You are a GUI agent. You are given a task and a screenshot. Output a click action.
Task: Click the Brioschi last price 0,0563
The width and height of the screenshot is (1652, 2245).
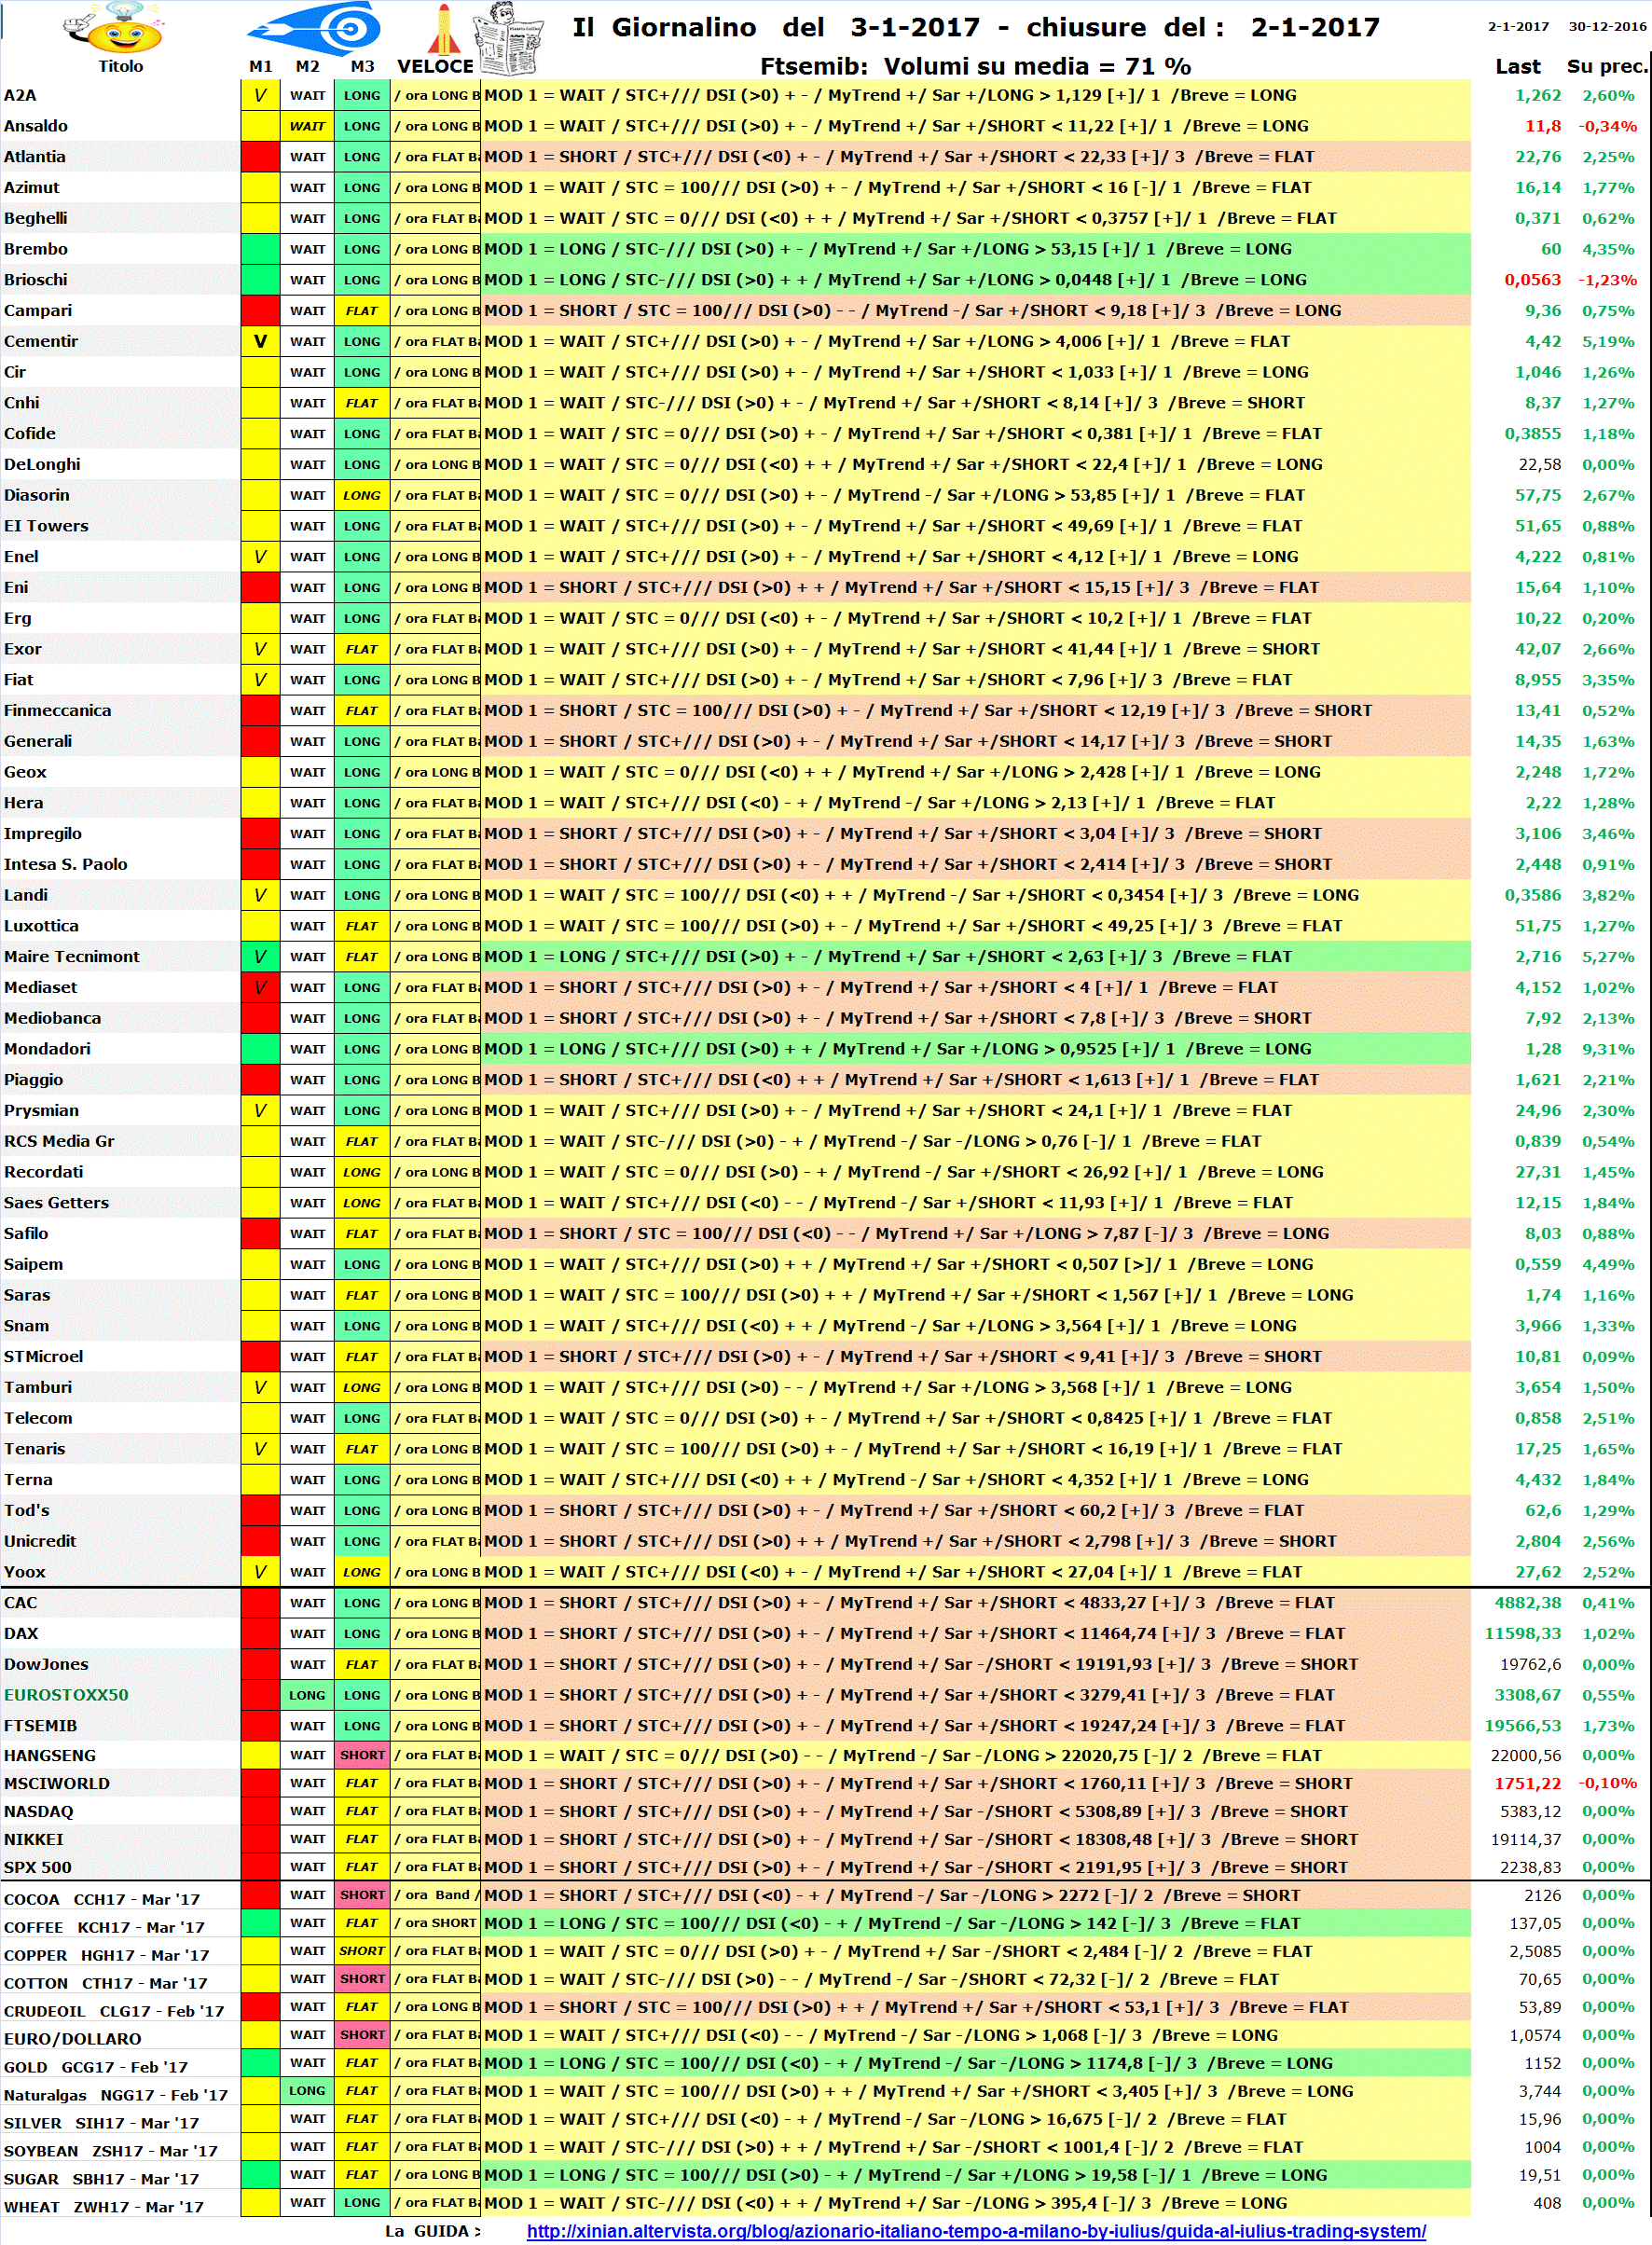click(1532, 279)
